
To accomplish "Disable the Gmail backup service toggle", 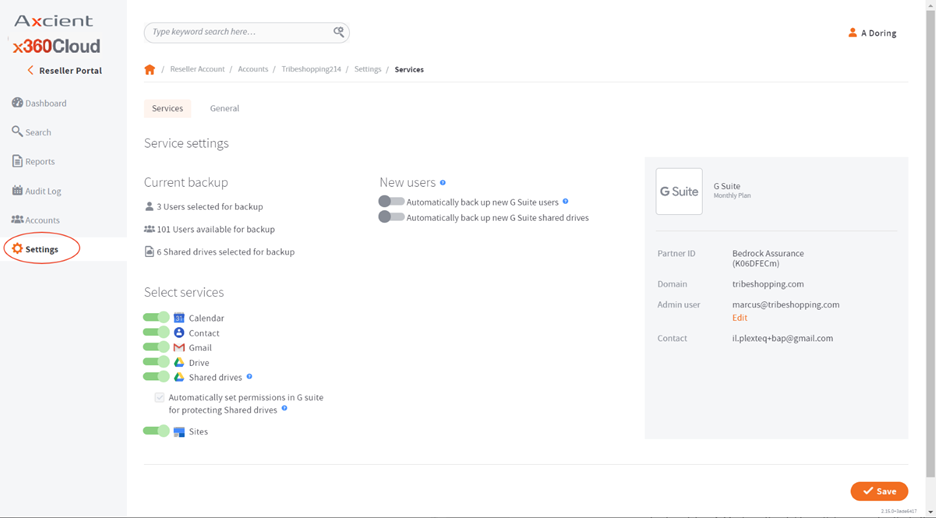I will [x=156, y=347].
